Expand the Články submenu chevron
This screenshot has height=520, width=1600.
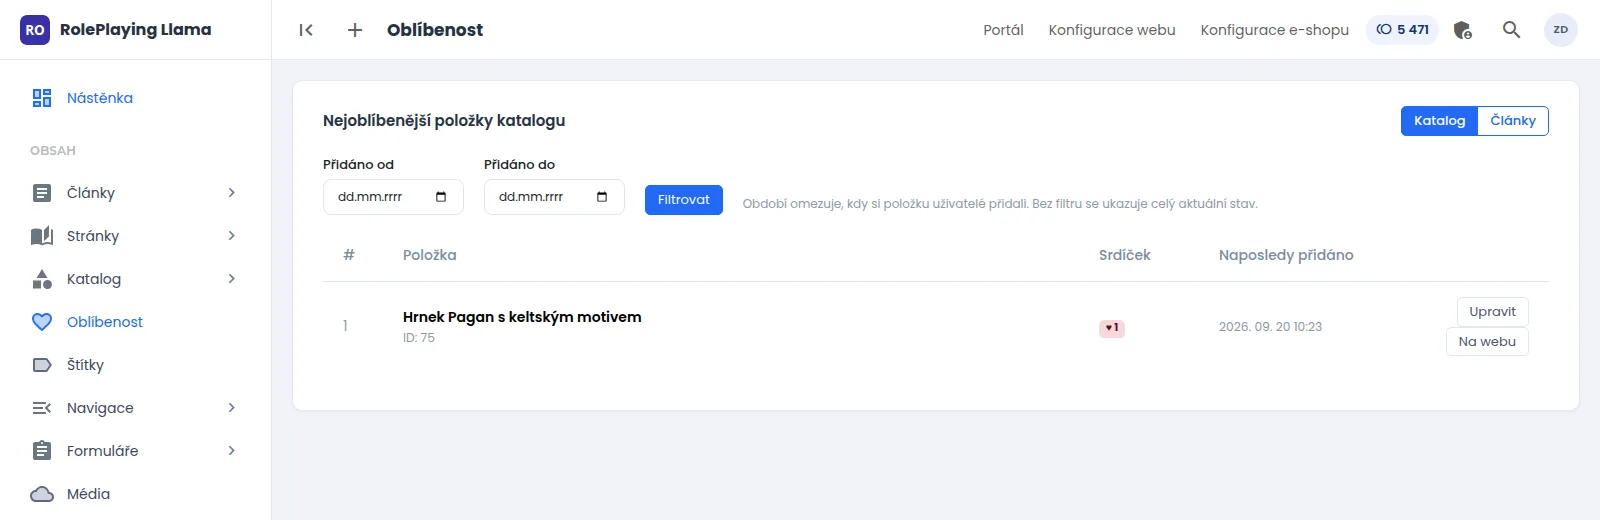pos(231,193)
